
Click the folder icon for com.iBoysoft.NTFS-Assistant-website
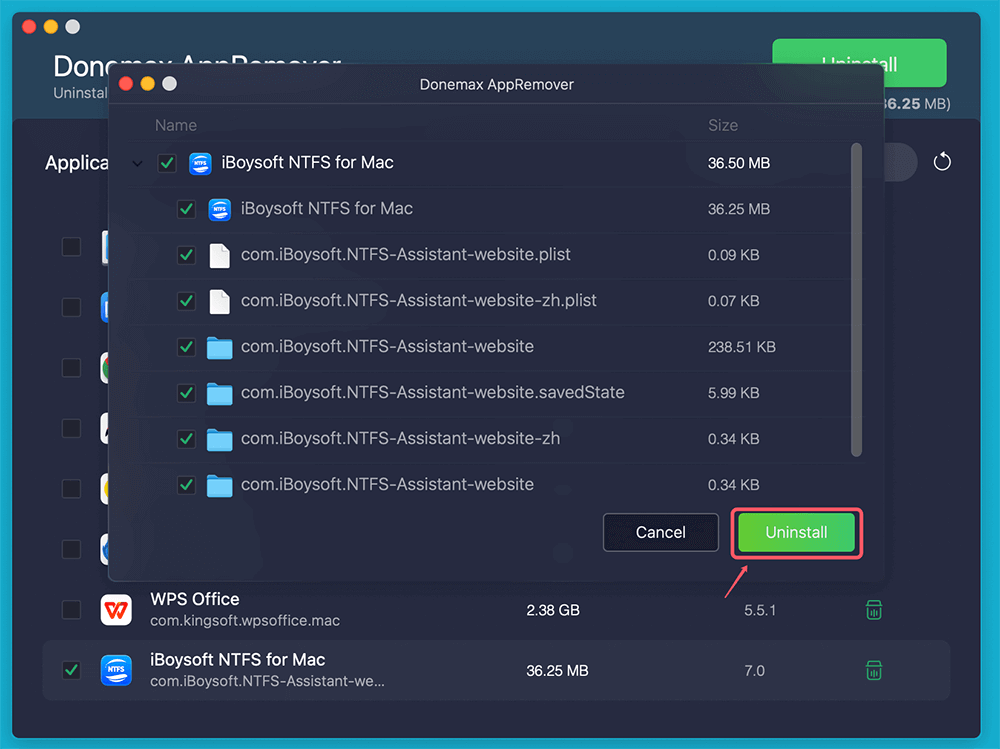219,347
